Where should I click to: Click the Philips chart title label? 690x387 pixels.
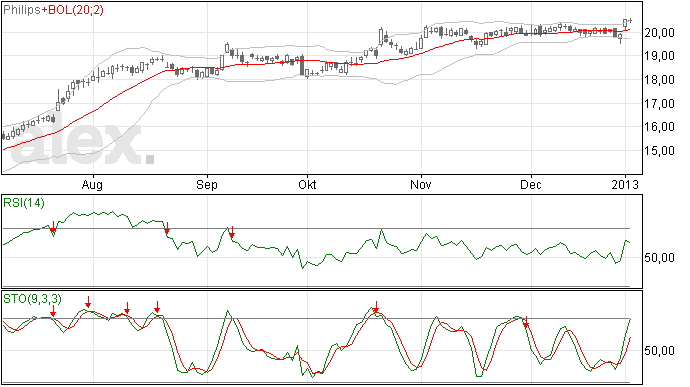click(22, 10)
